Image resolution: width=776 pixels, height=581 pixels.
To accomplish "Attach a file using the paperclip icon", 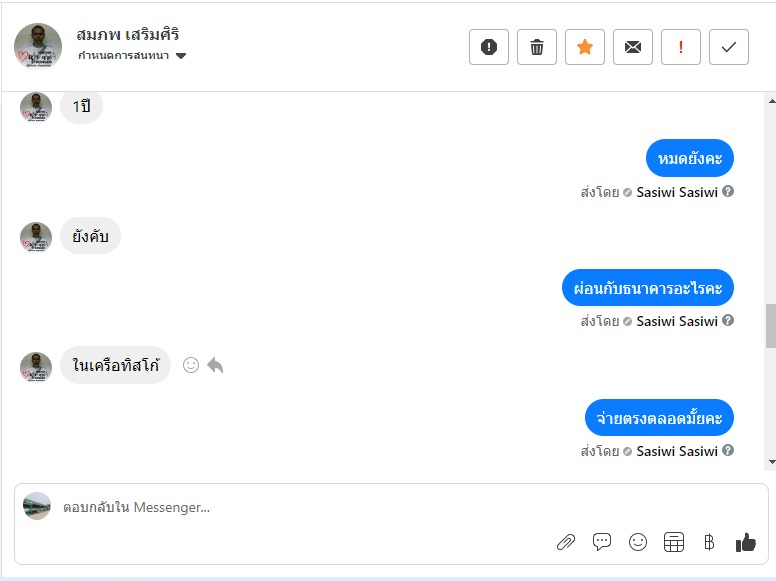I will pos(566,542).
